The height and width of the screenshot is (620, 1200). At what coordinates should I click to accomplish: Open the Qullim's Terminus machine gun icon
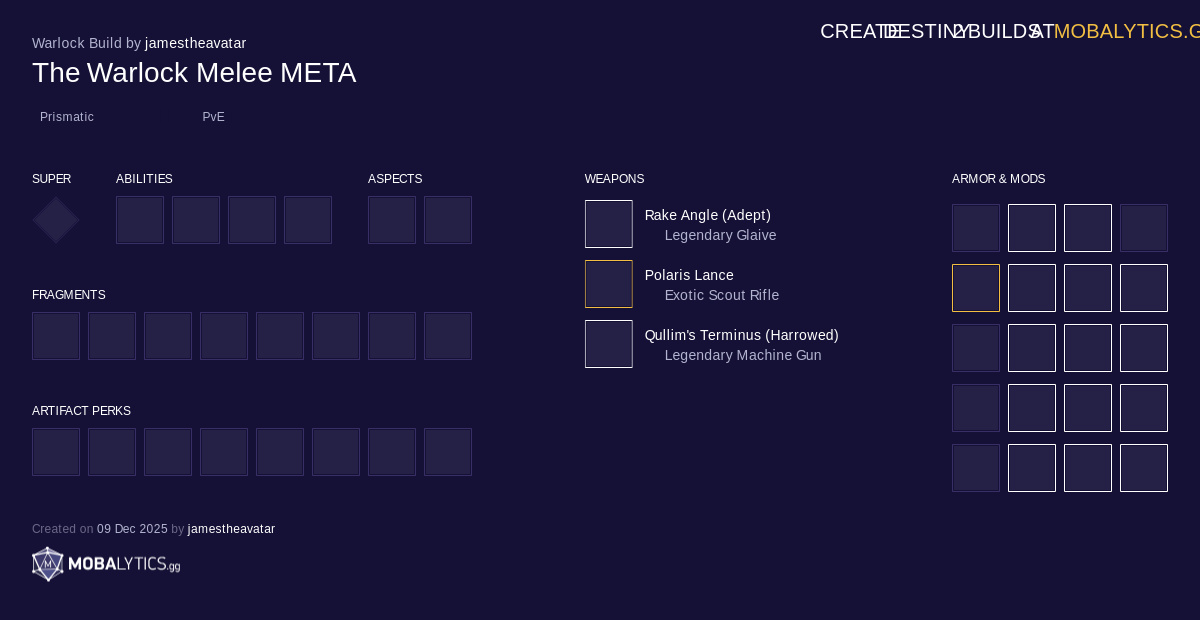(609, 344)
